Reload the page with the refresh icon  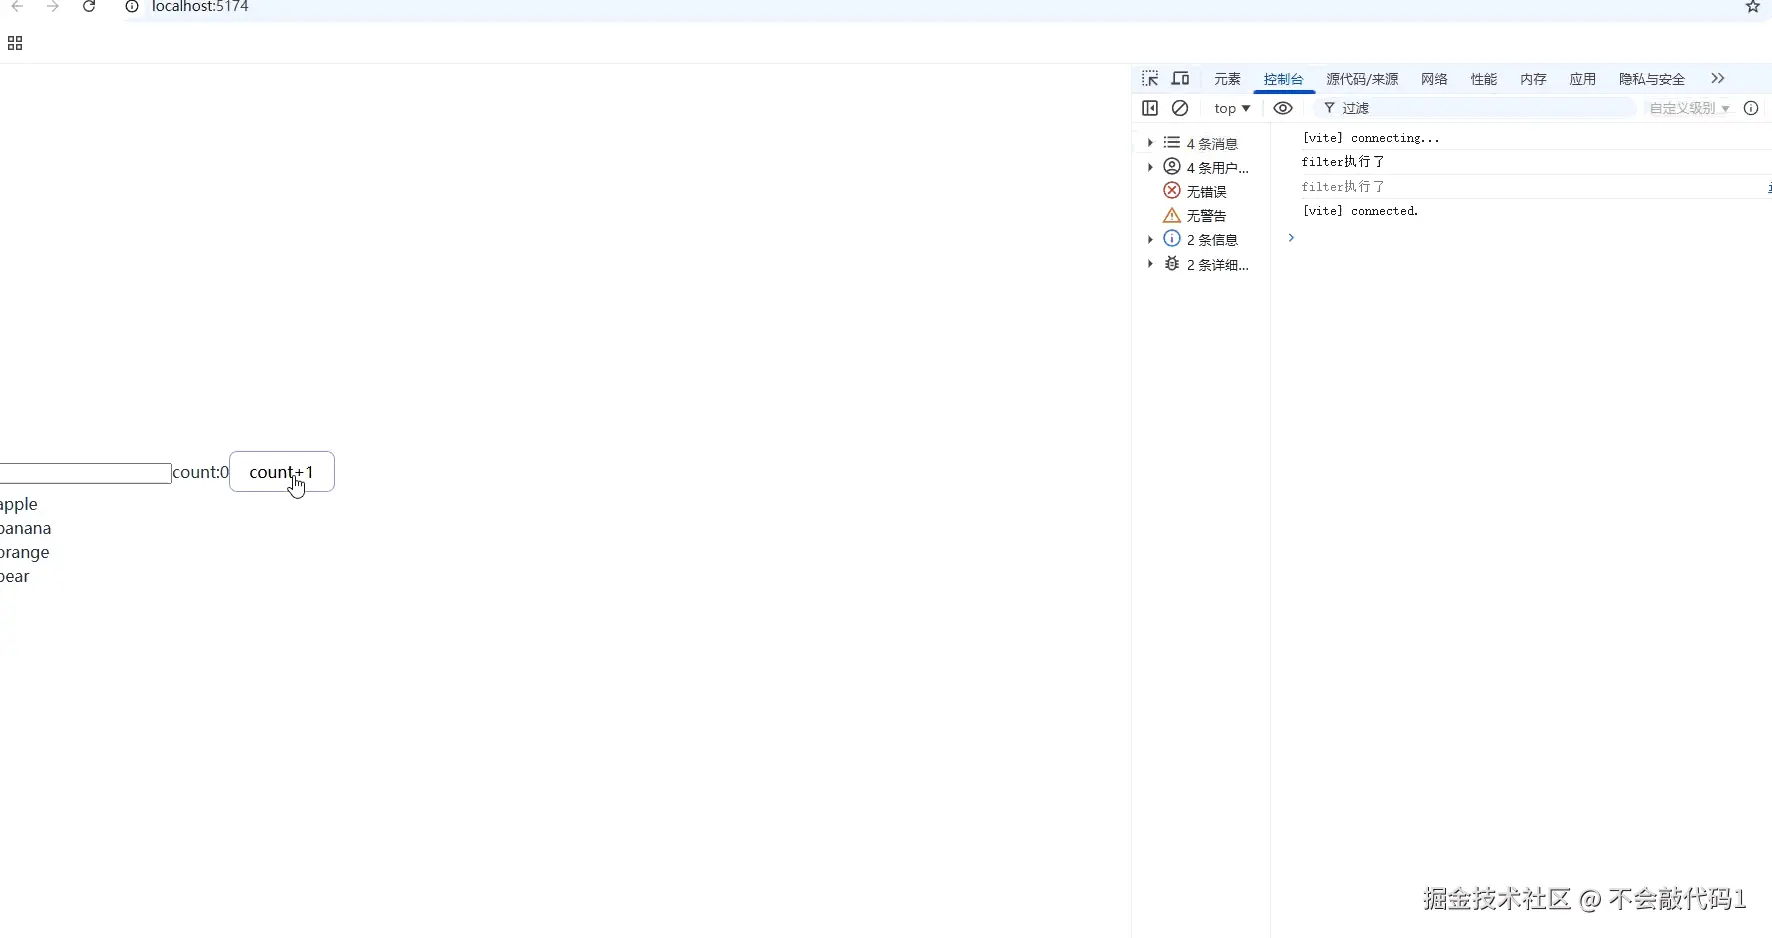point(89,7)
